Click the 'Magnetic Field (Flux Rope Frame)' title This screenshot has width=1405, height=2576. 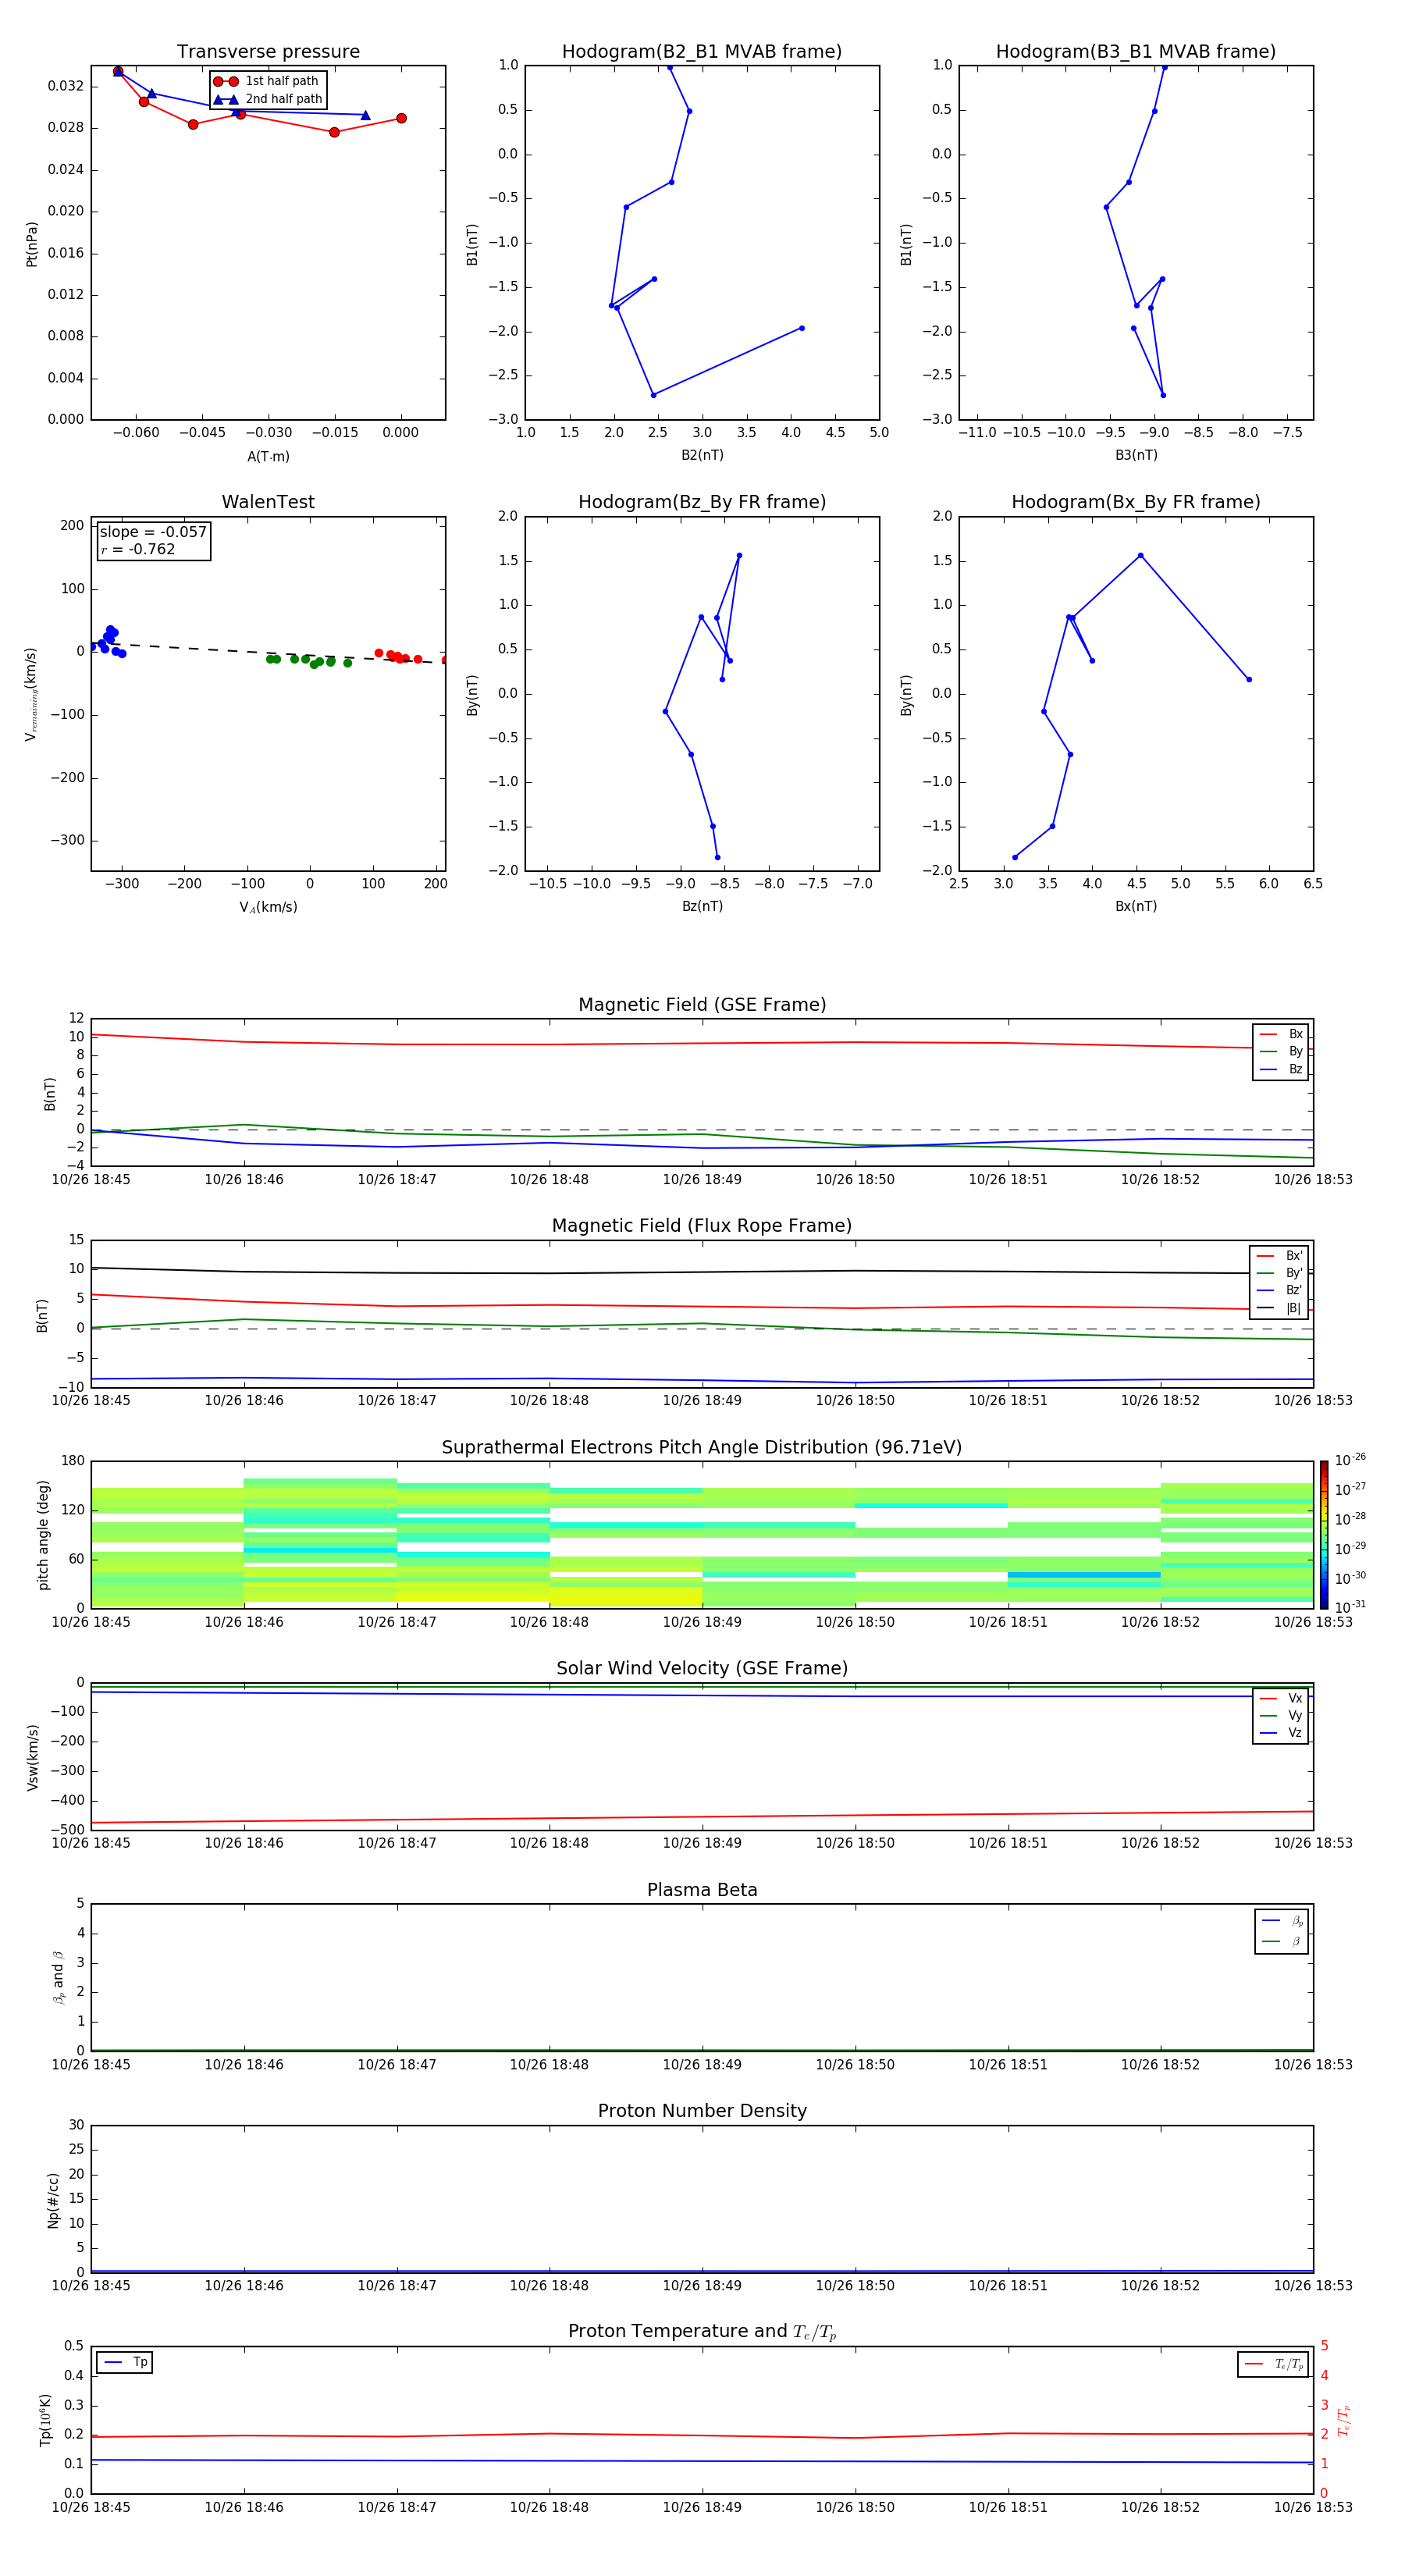(x=702, y=1226)
